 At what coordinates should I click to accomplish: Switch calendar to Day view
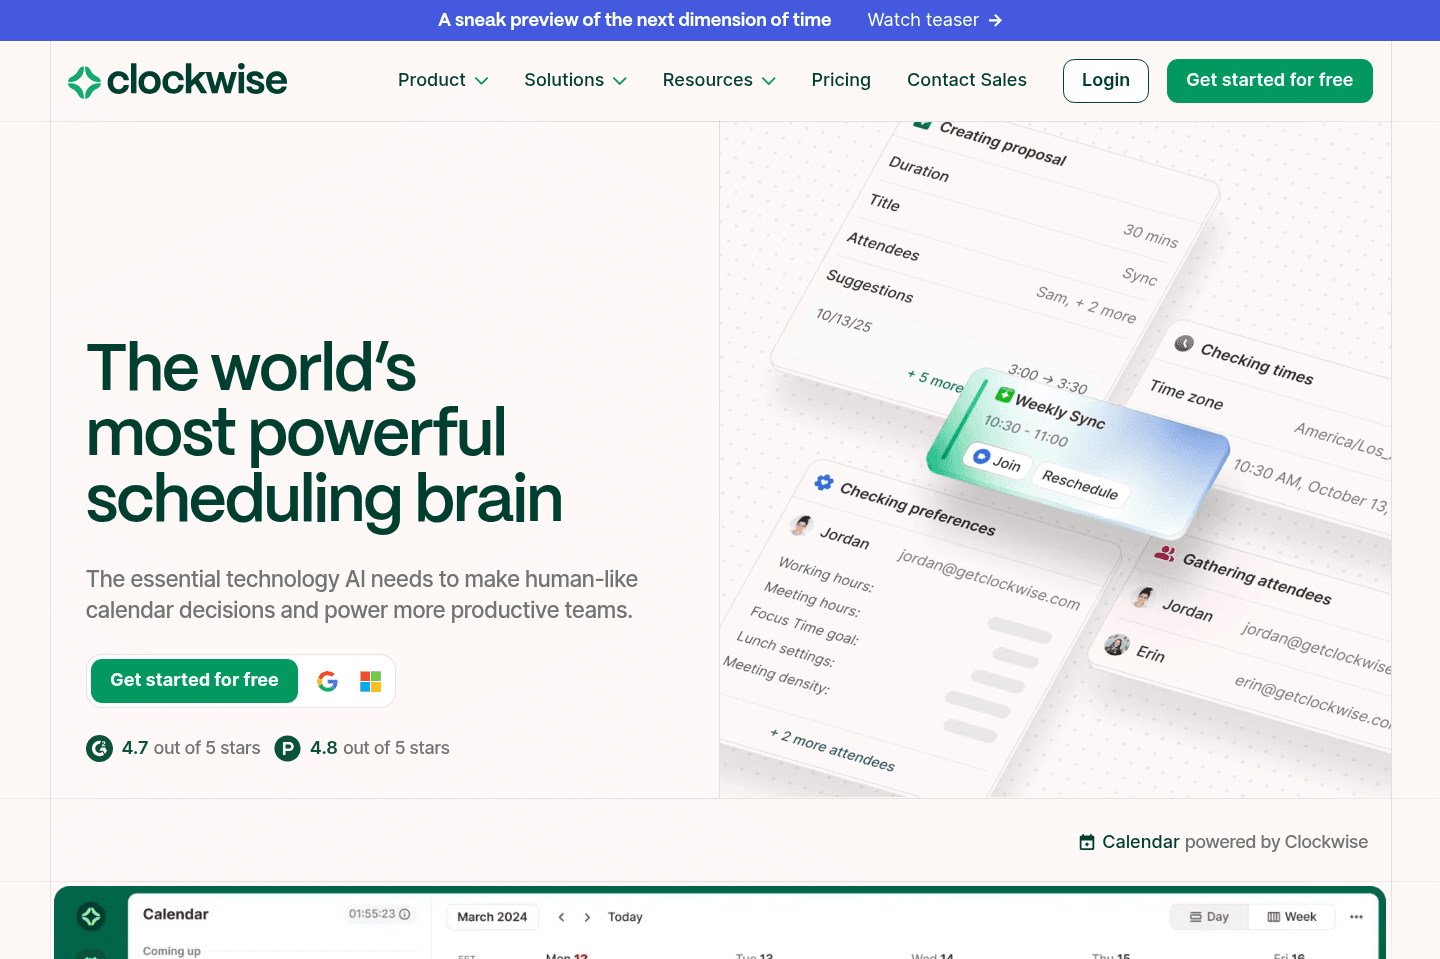[x=1209, y=917]
